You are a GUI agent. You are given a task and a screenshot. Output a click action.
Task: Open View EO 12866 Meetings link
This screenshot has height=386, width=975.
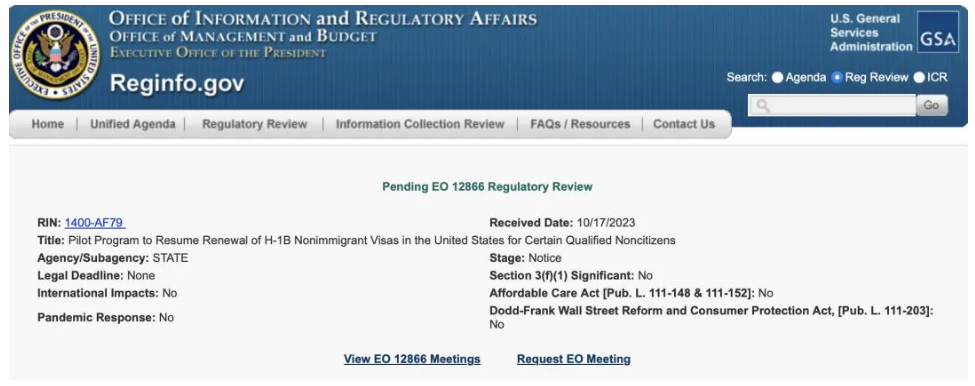coord(412,359)
